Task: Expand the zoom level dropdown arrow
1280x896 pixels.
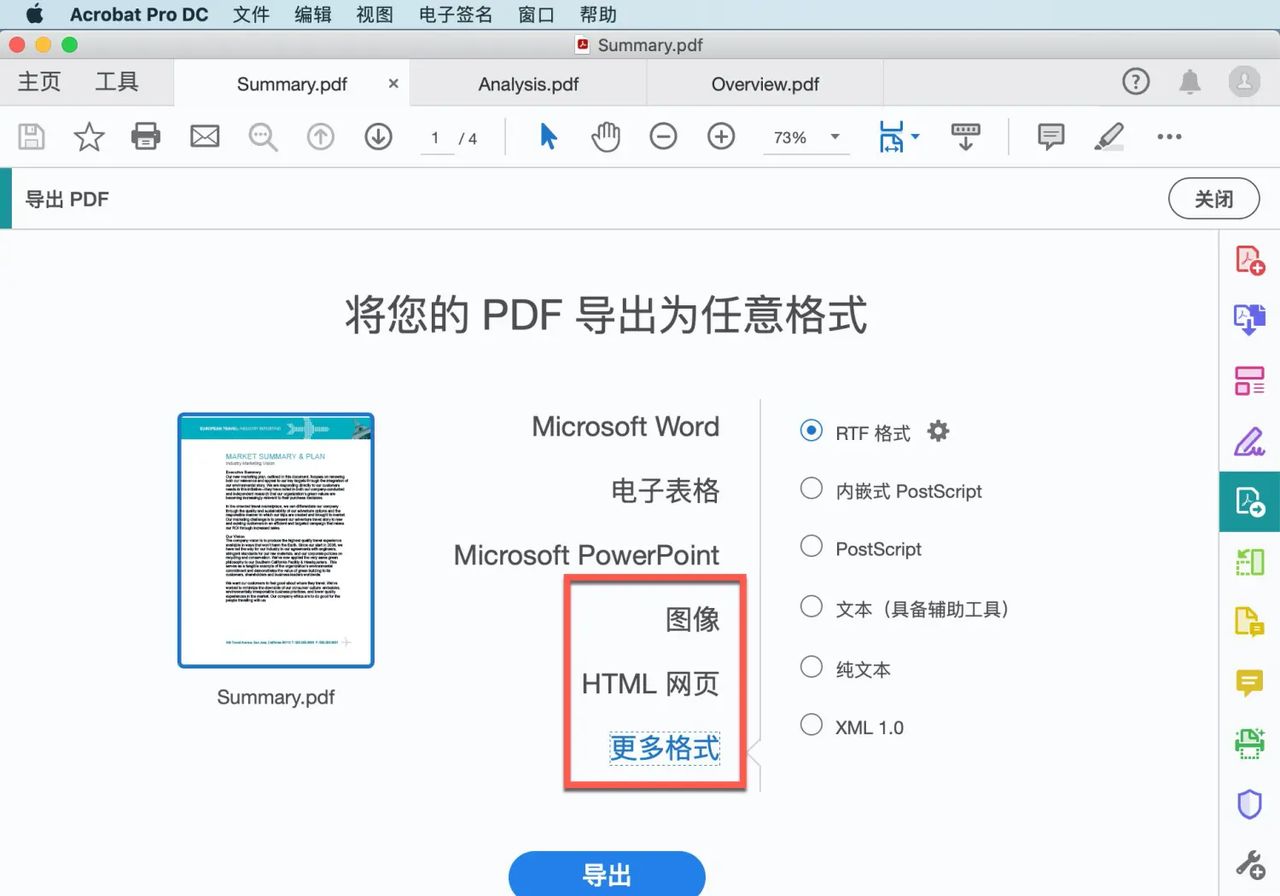Action: coord(835,137)
